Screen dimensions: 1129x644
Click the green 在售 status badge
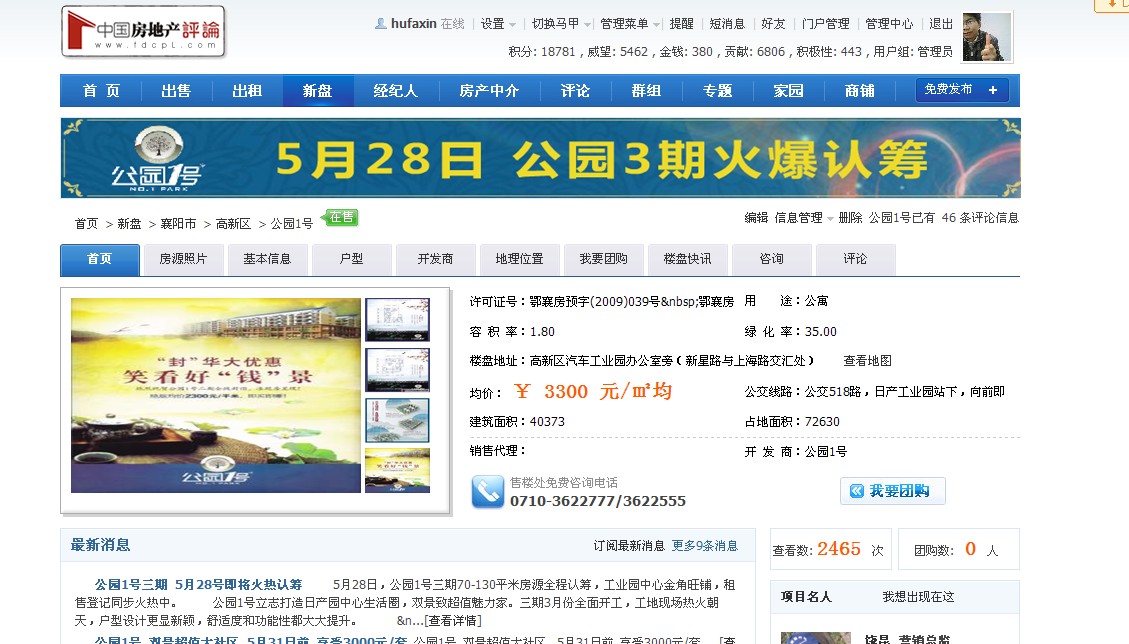click(x=341, y=217)
